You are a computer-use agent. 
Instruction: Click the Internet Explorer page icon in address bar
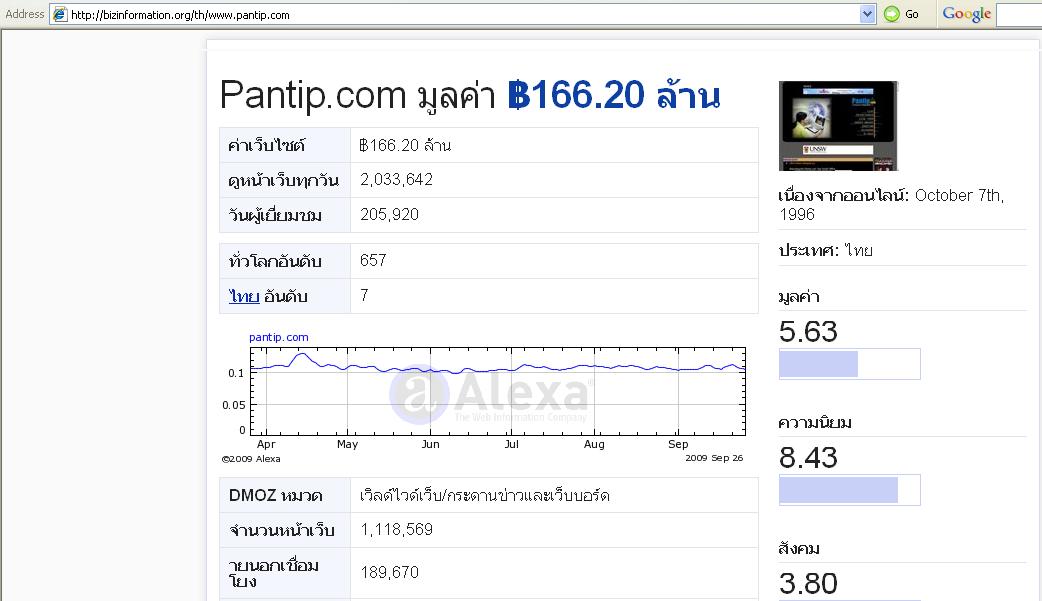tap(60, 14)
